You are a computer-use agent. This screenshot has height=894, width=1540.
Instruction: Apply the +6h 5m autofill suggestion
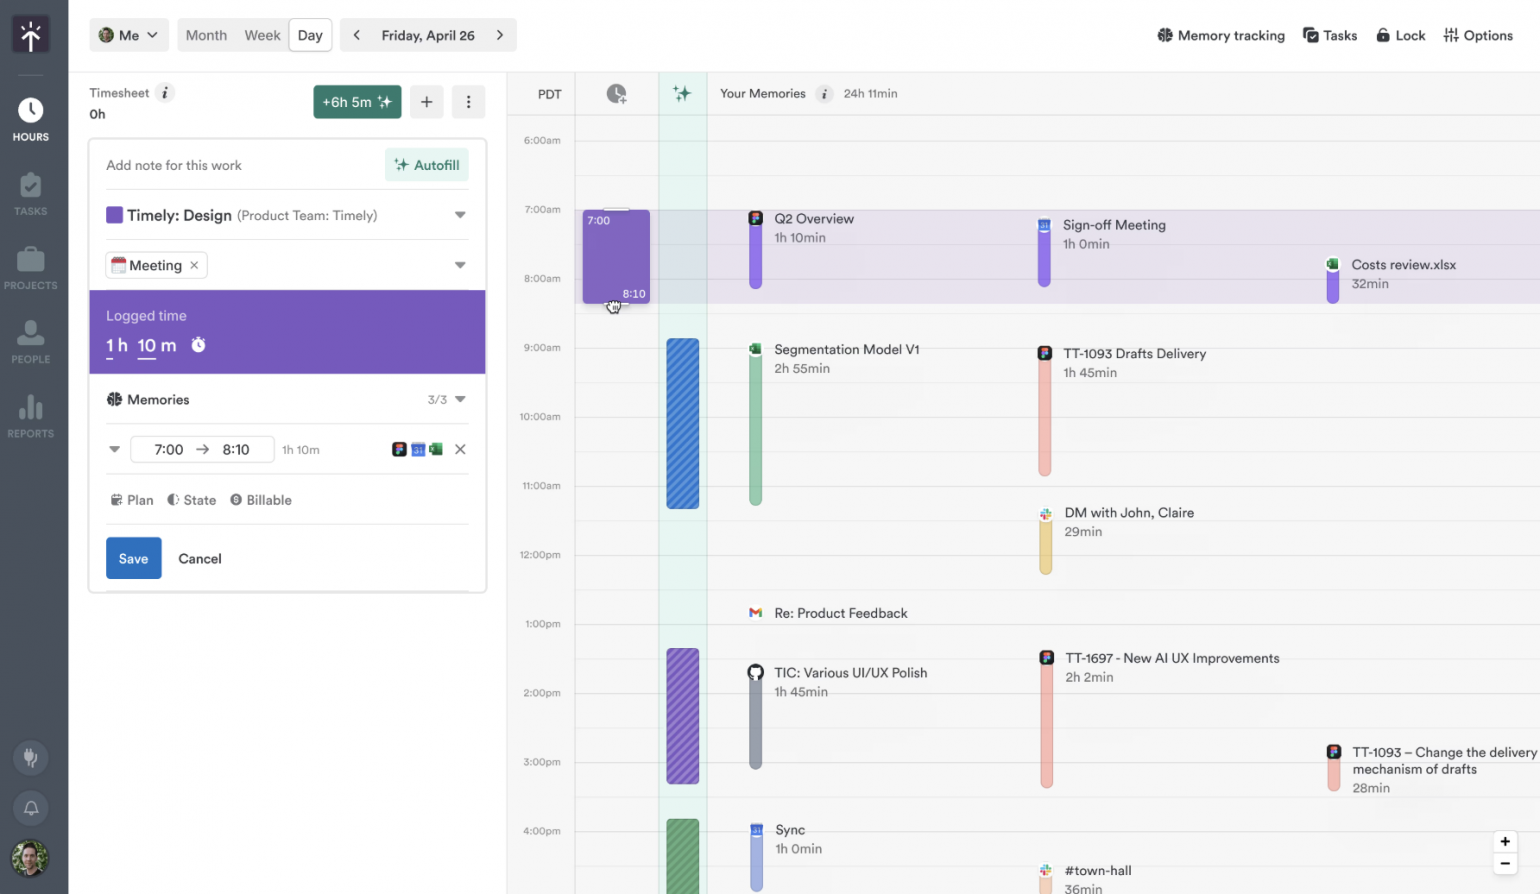pyautogui.click(x=357, y=101)
